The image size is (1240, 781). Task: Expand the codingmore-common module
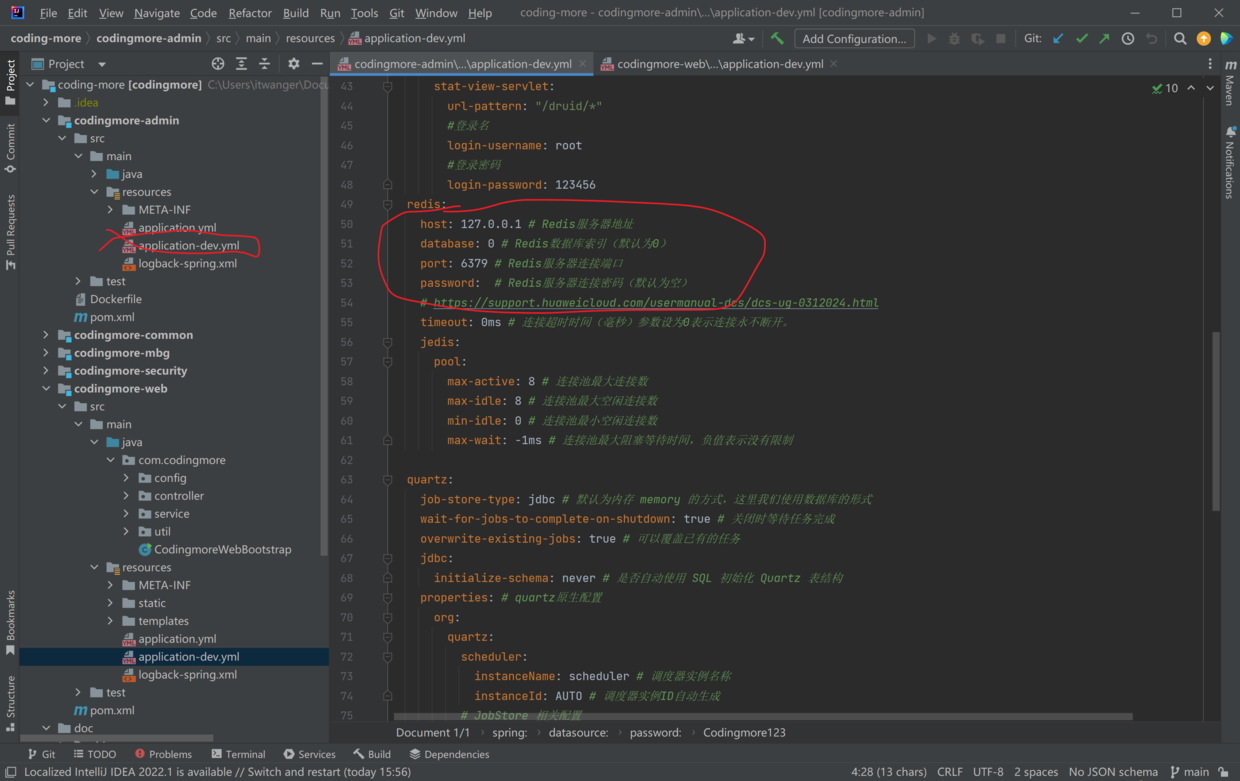coord(46,335)
